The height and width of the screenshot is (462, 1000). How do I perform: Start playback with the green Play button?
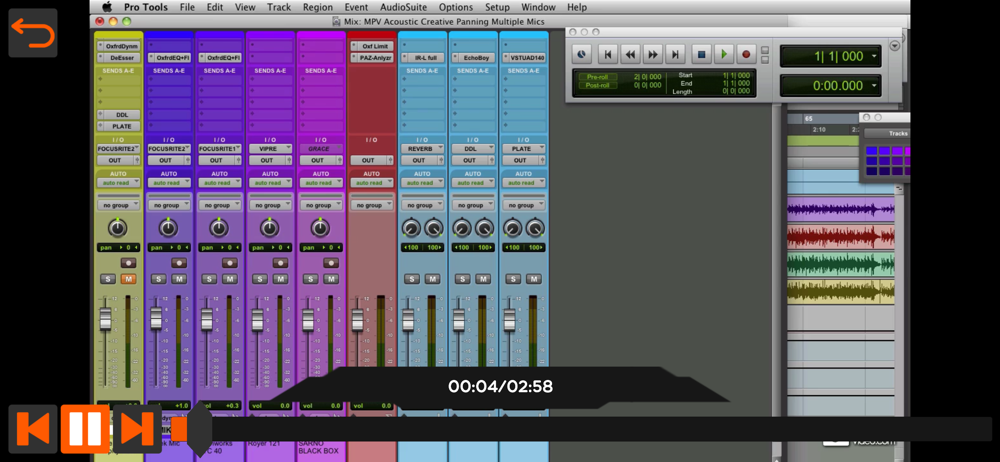[x=723, y=54]
